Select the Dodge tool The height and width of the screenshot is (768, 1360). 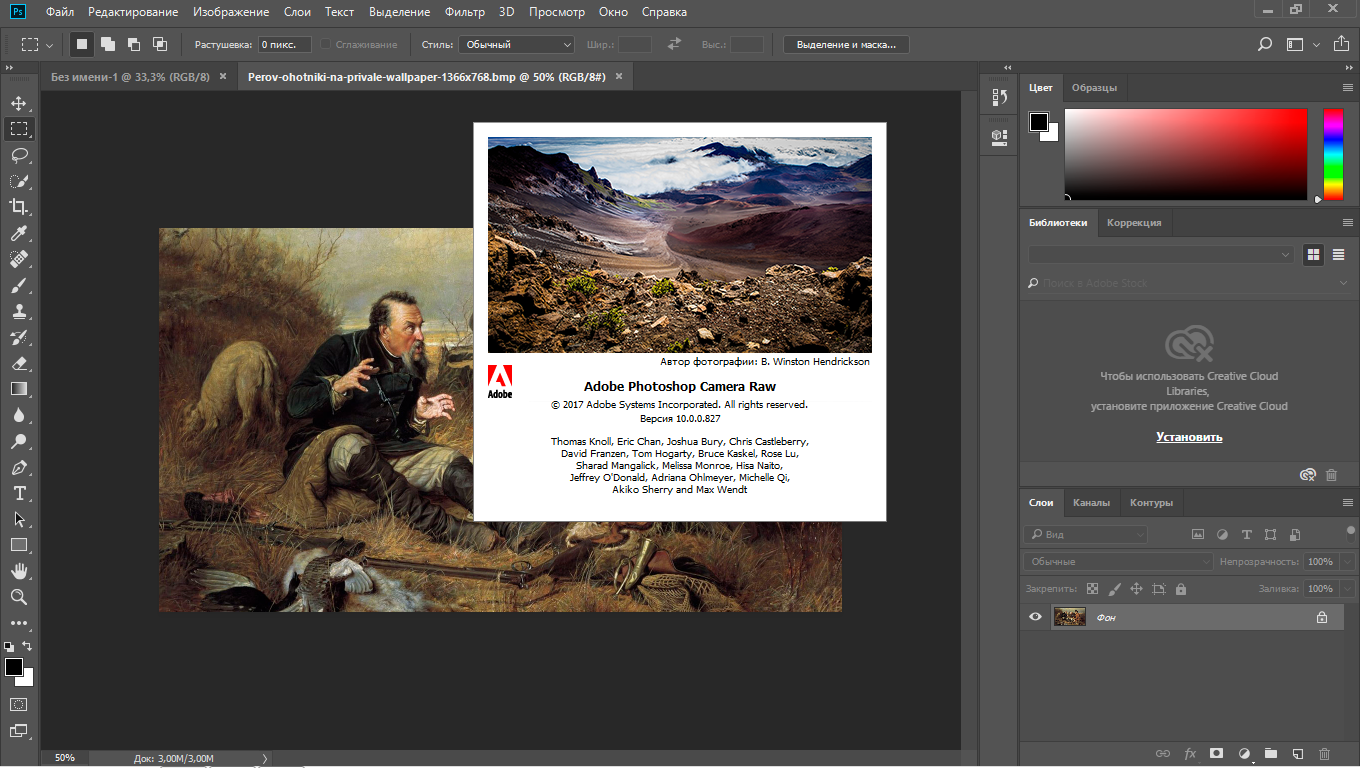(19, 441)
